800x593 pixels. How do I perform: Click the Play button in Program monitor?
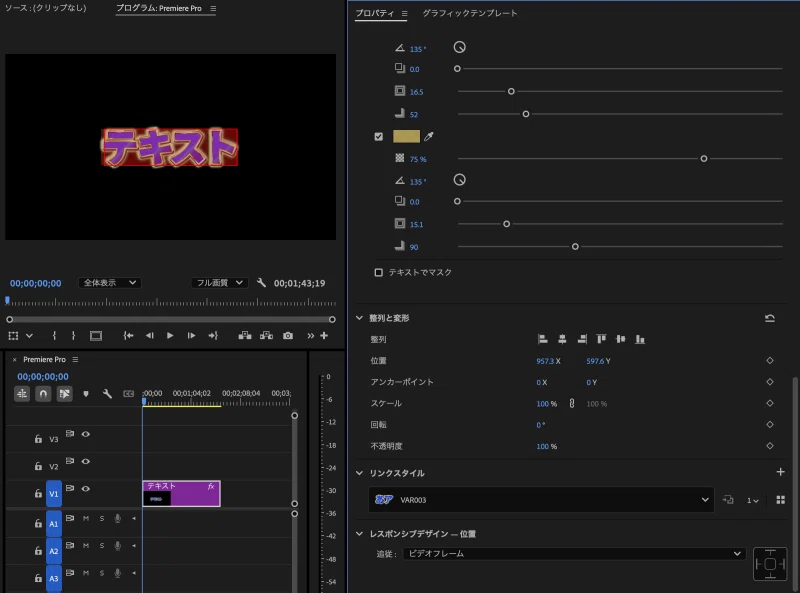[170, 336]
